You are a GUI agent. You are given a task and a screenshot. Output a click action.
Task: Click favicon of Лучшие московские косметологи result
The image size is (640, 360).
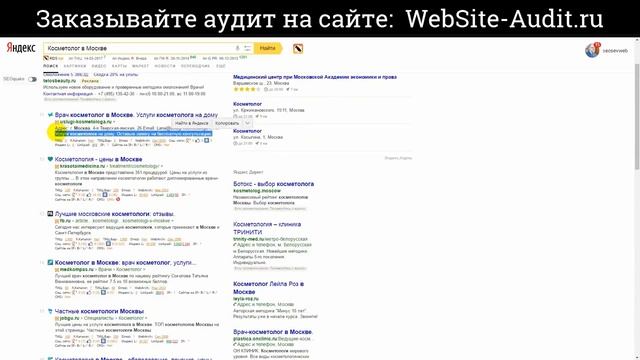(50, 214)
